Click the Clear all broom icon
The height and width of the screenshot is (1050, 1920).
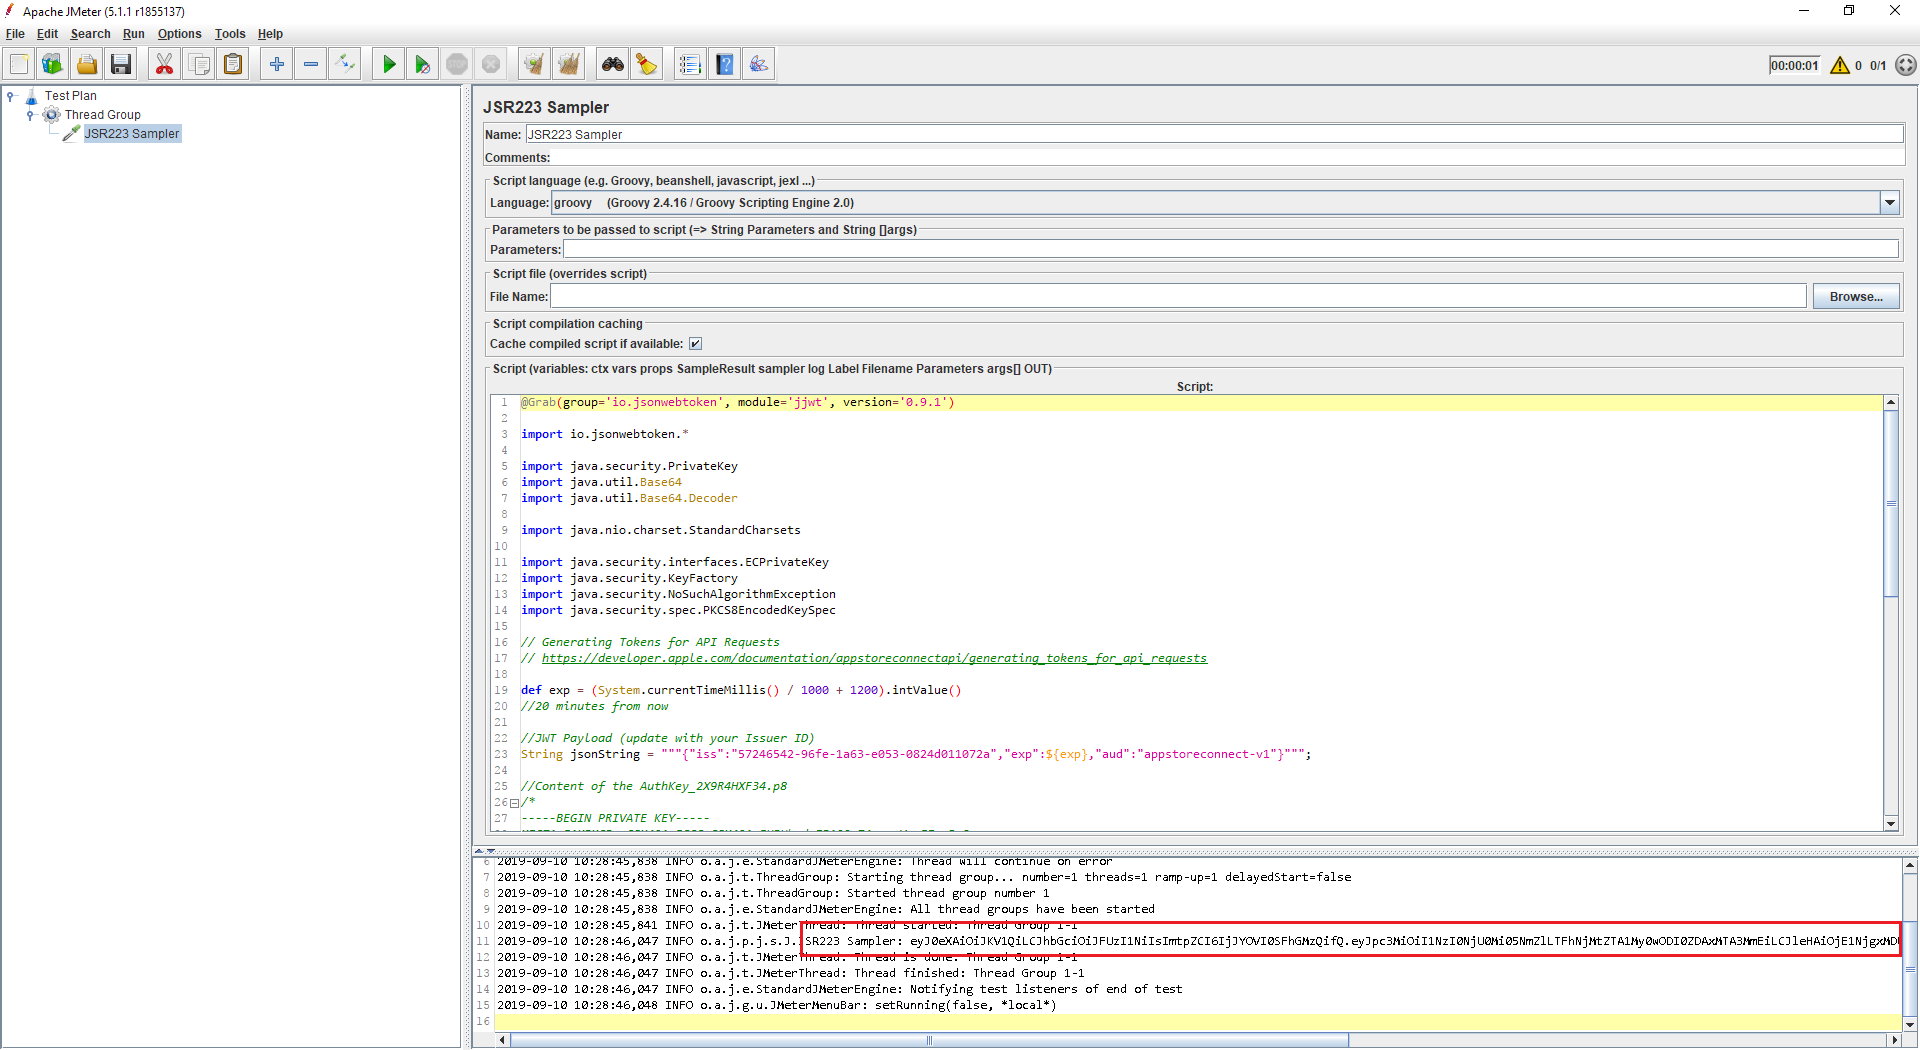tap(568, 65)
